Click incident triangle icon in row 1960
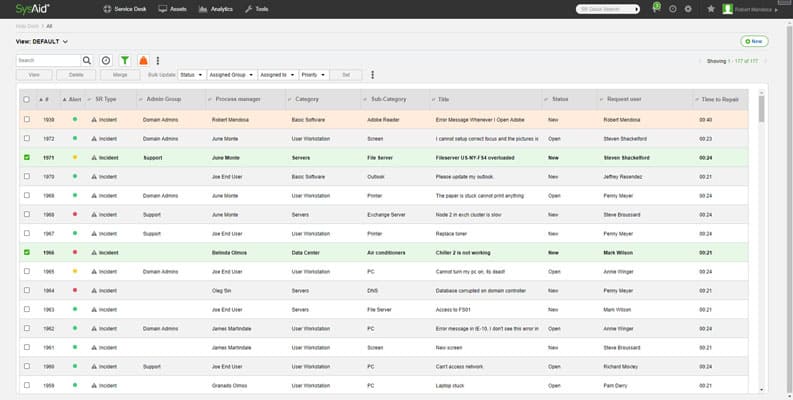Image resolution: width=793 pixels, height=400 pixels. [94, 366]
